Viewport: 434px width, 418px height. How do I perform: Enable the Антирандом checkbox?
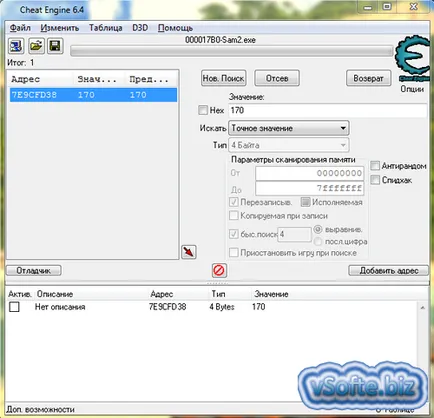coord(375,165)
